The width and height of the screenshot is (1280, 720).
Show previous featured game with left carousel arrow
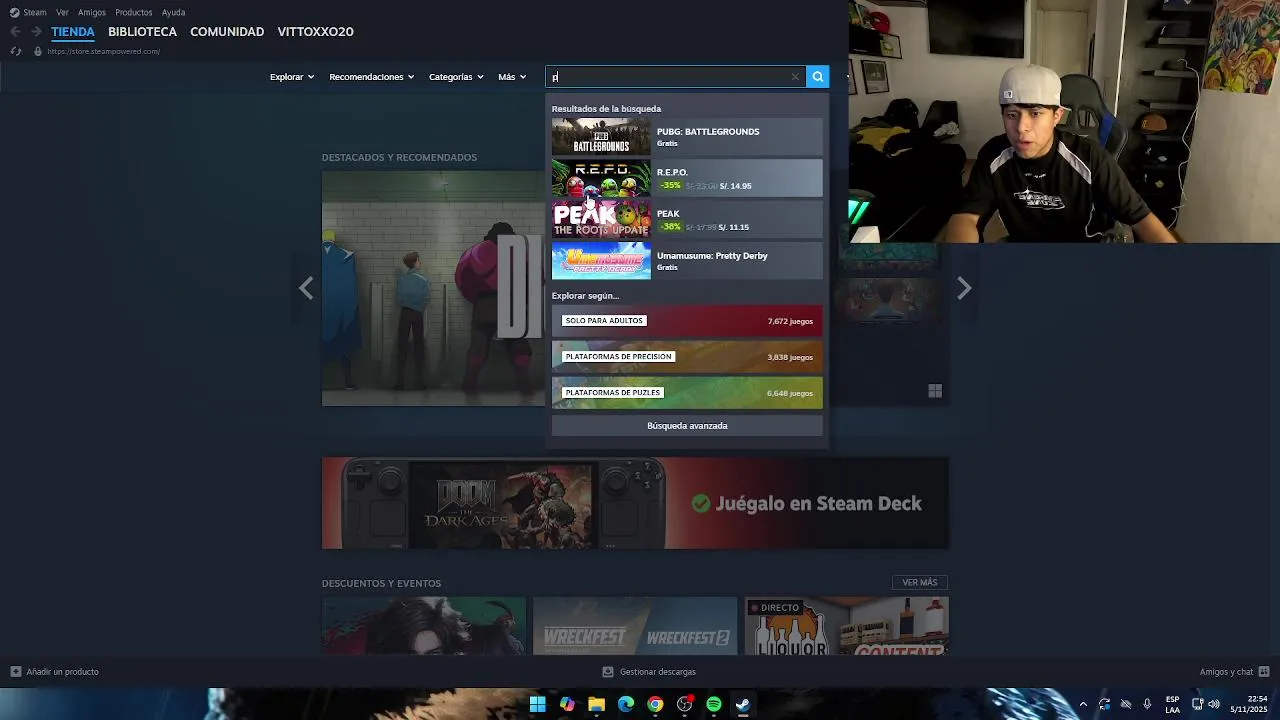coord(306,288)
